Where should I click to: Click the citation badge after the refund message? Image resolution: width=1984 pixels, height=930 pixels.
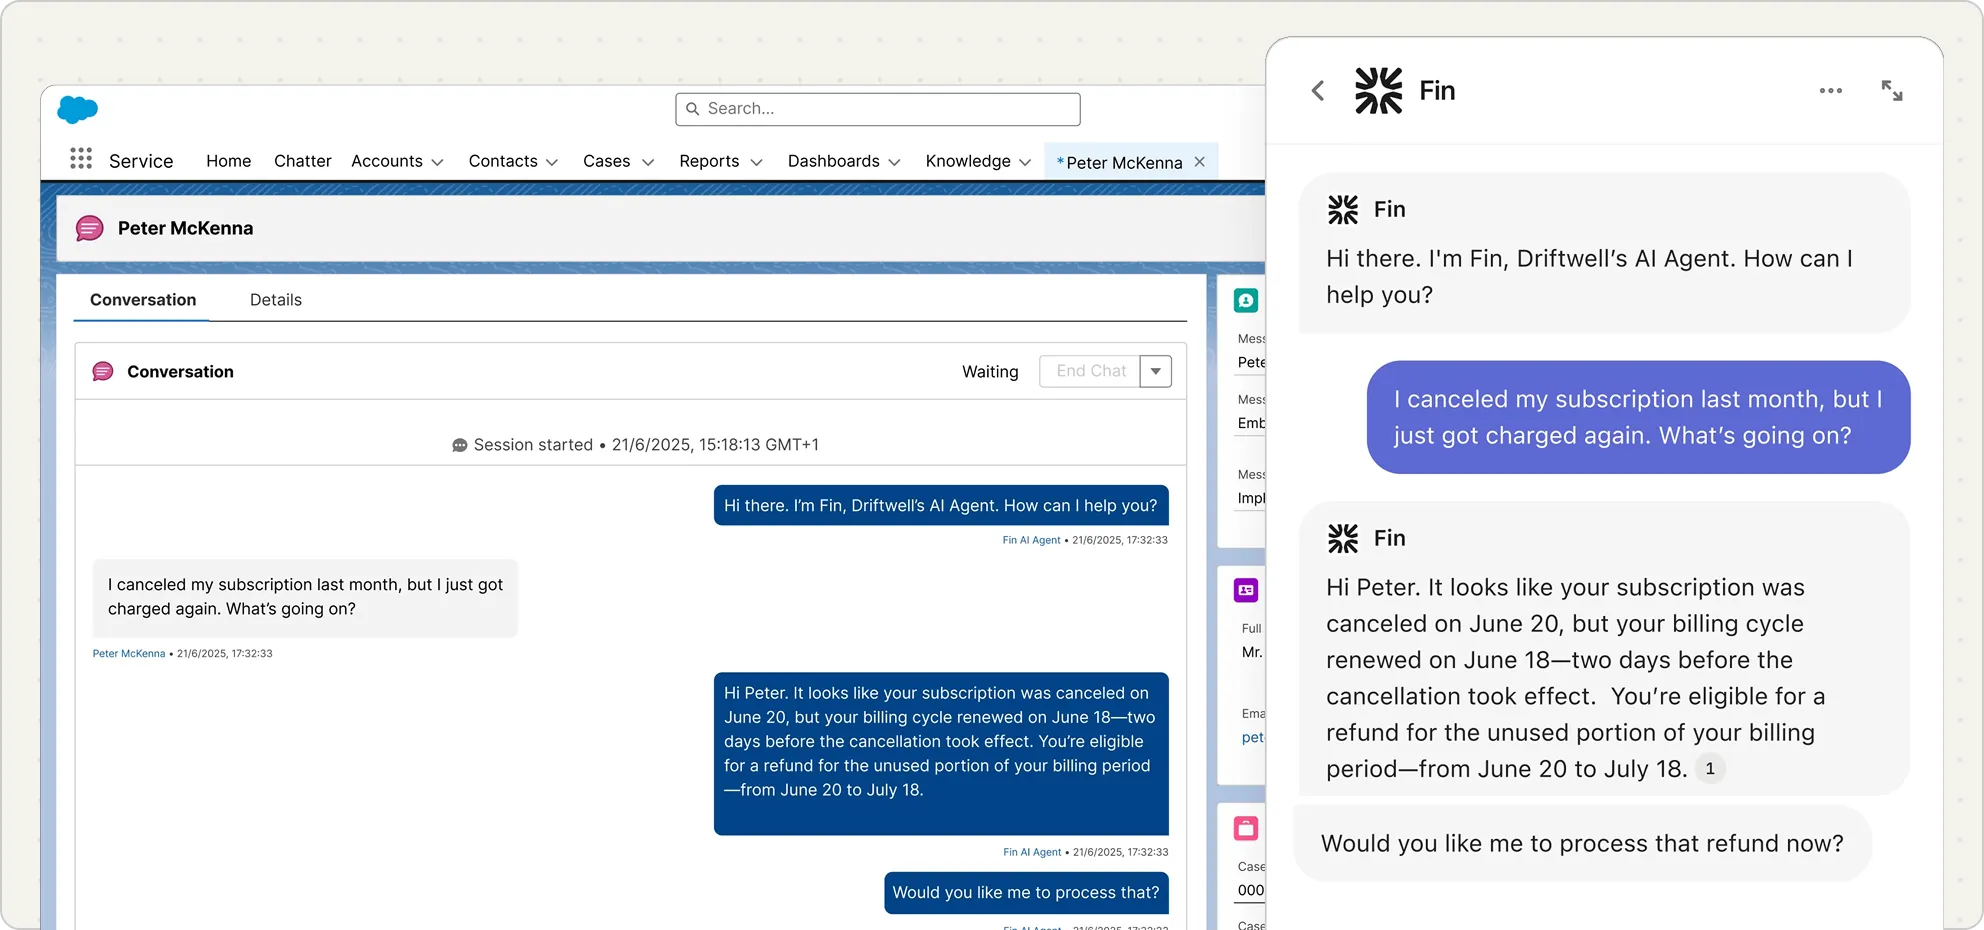coord(1711,769)
